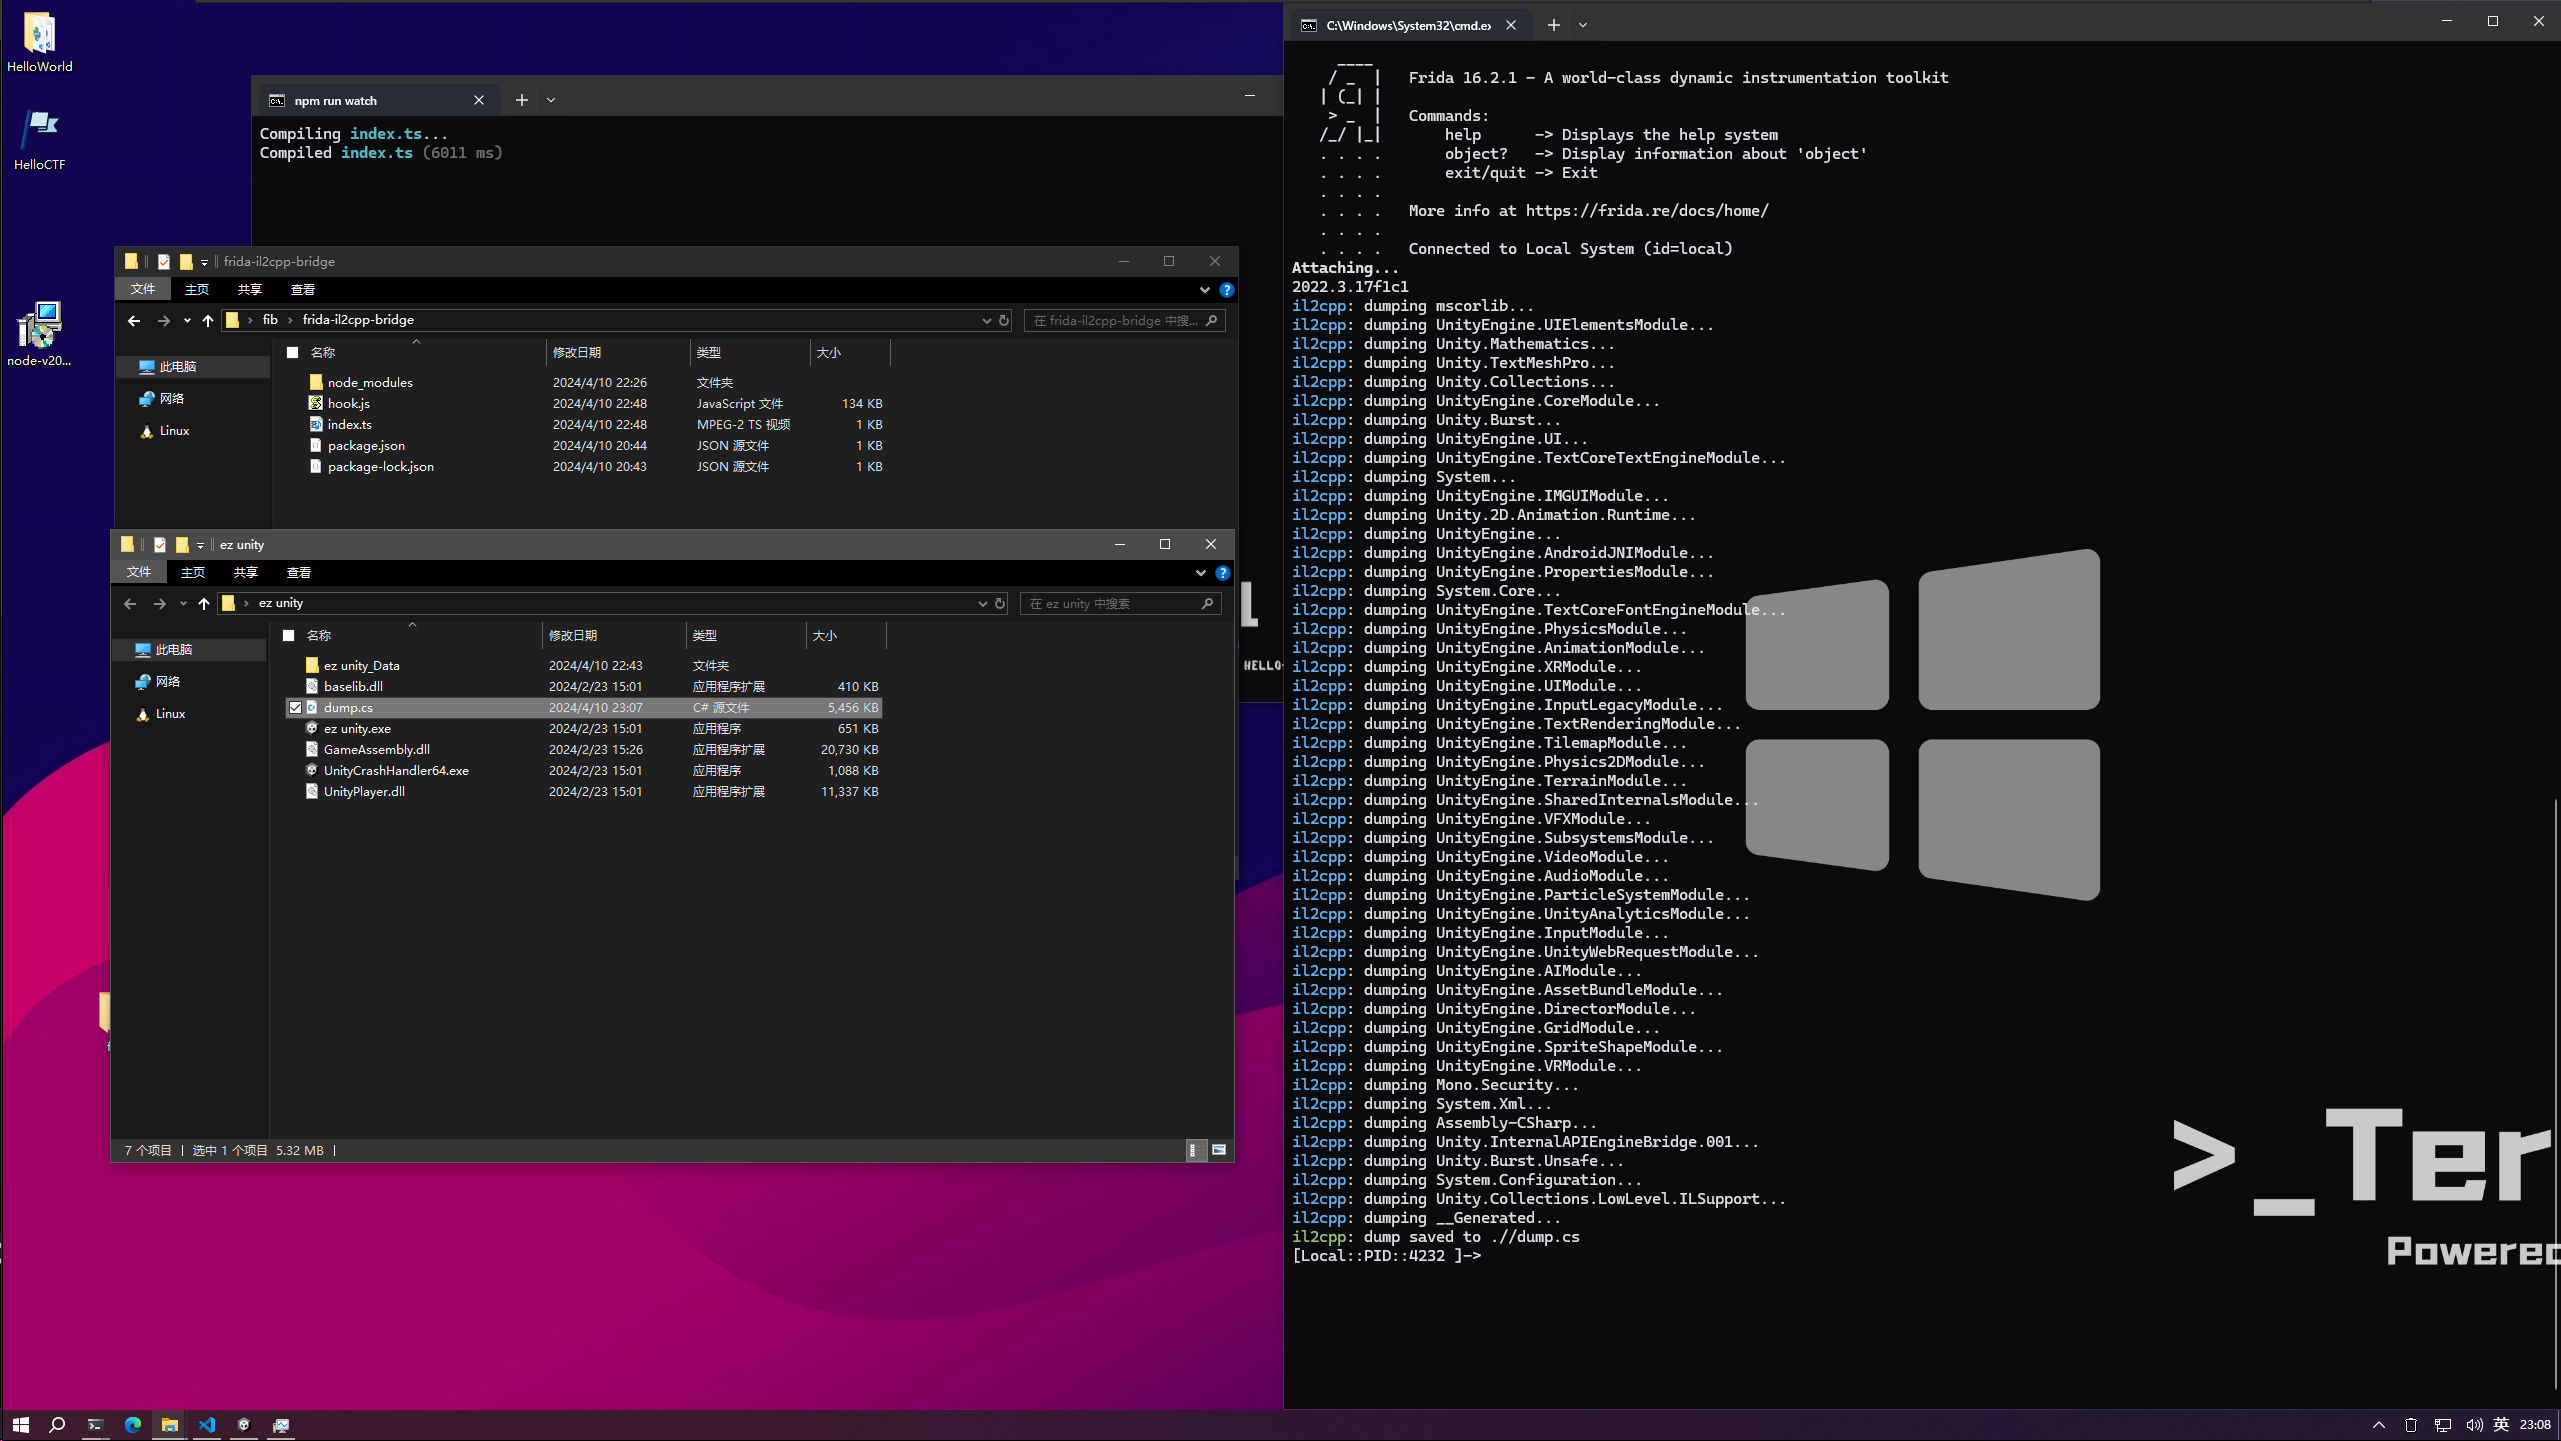Click fib breadcrumb in address bar
Image resolution: width=2561 pixels, height=1441 pixels.
270,320
